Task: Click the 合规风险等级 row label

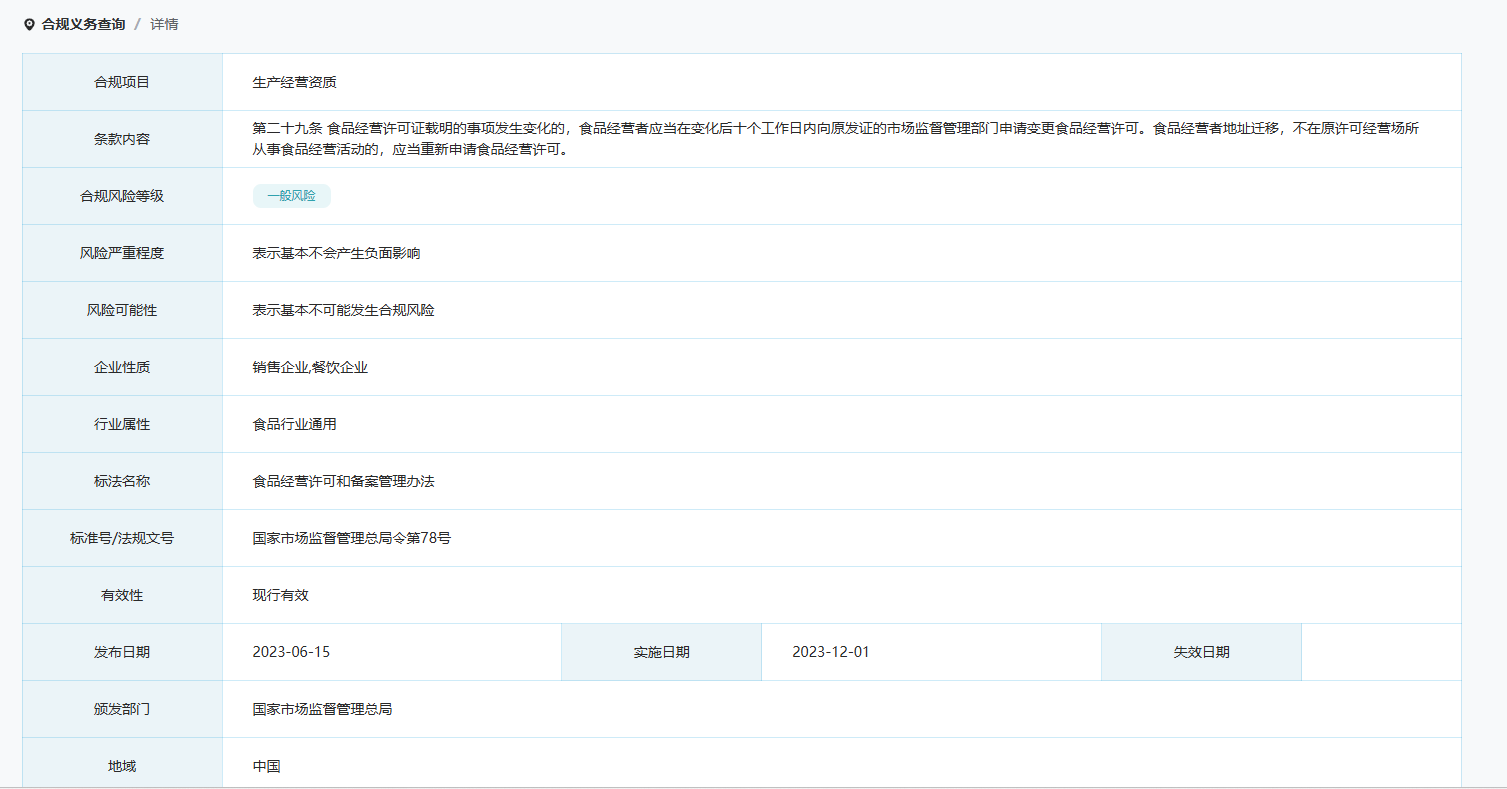Action: [122, 196]
